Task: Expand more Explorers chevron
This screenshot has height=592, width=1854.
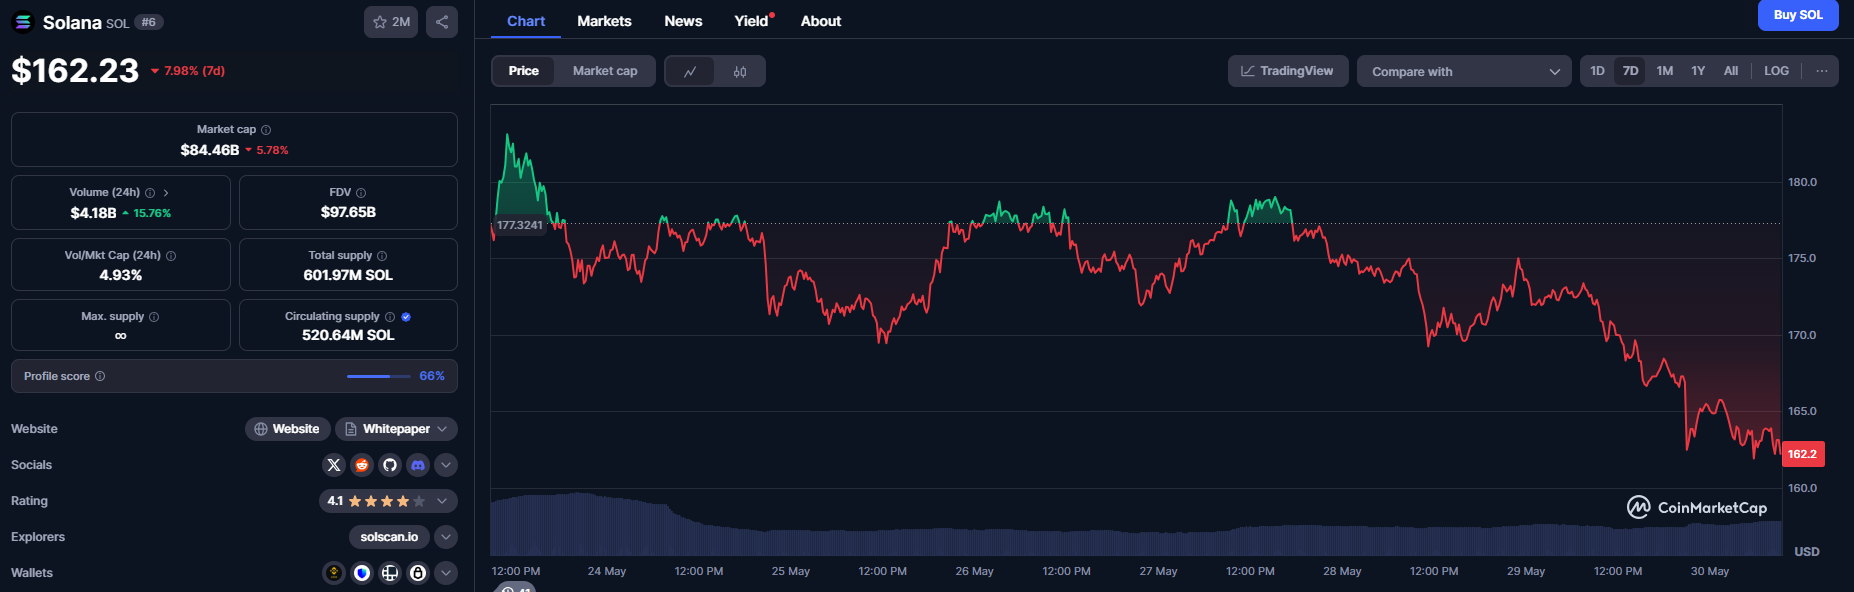Action: [x=446, y=537]
